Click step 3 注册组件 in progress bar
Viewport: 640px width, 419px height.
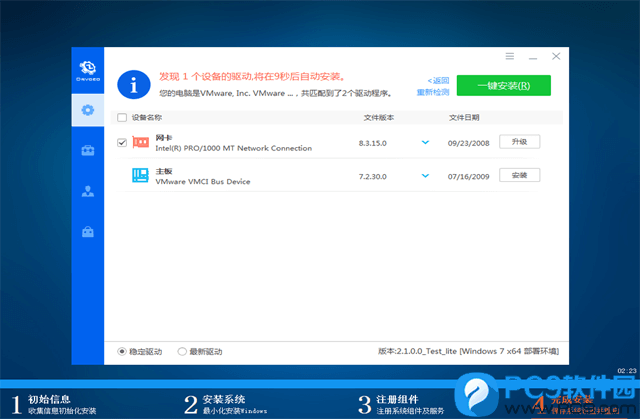click(401, 404)
